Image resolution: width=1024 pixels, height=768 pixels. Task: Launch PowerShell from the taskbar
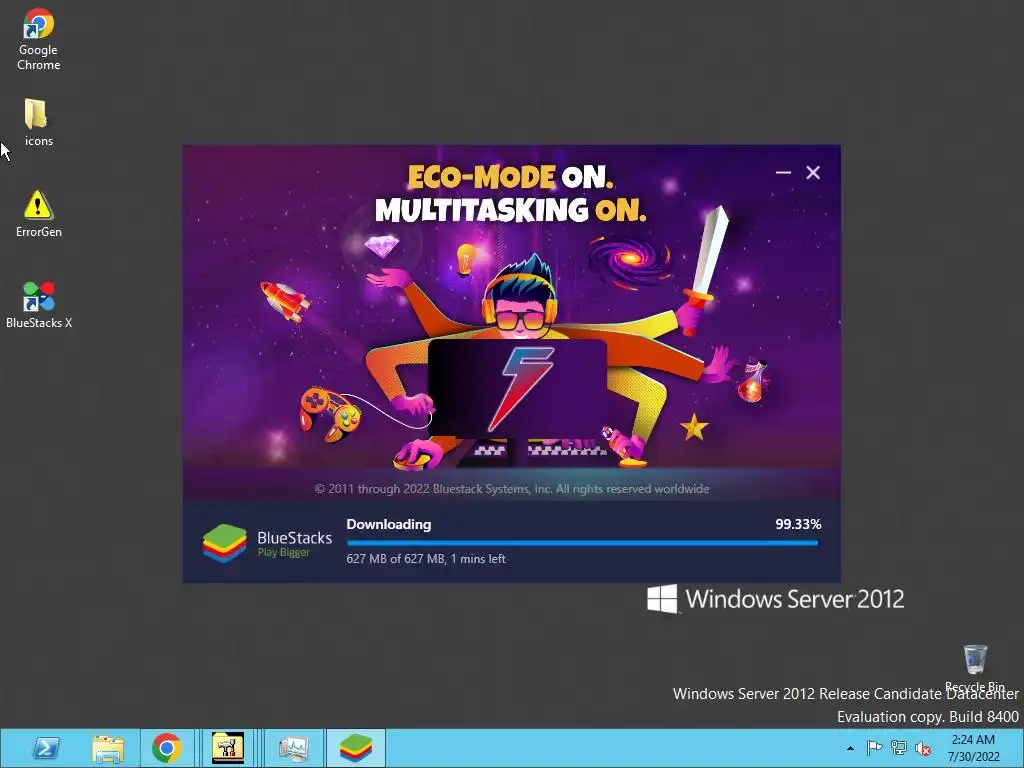(x=46, y=748)
